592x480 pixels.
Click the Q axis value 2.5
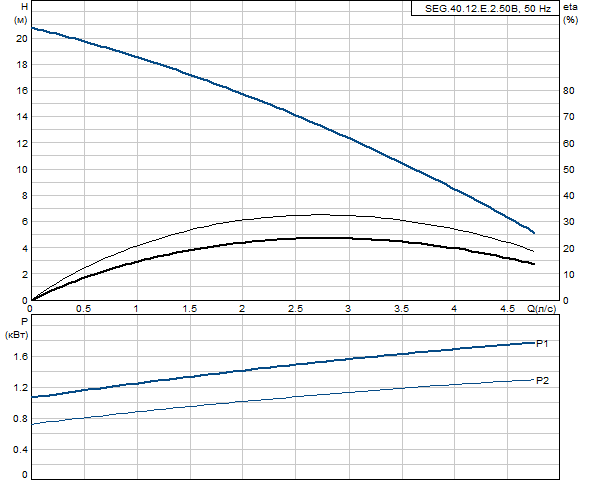[296, 309]
